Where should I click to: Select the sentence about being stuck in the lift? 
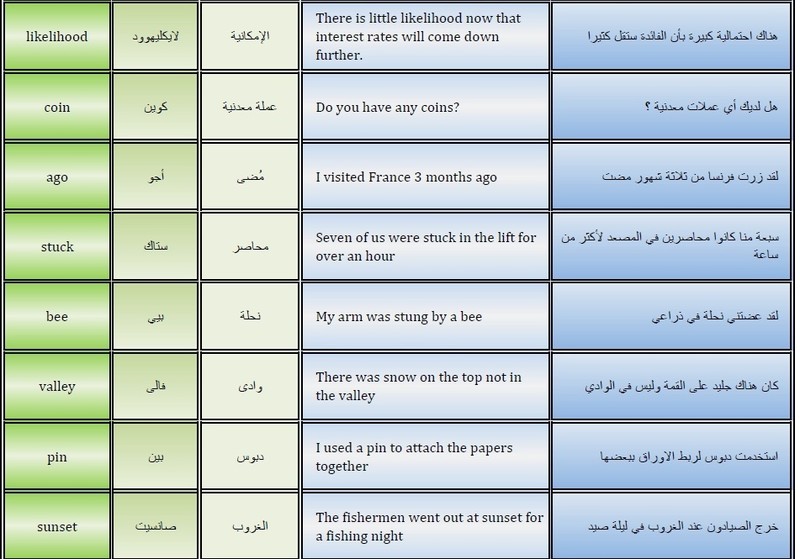(x=425, y=246)
